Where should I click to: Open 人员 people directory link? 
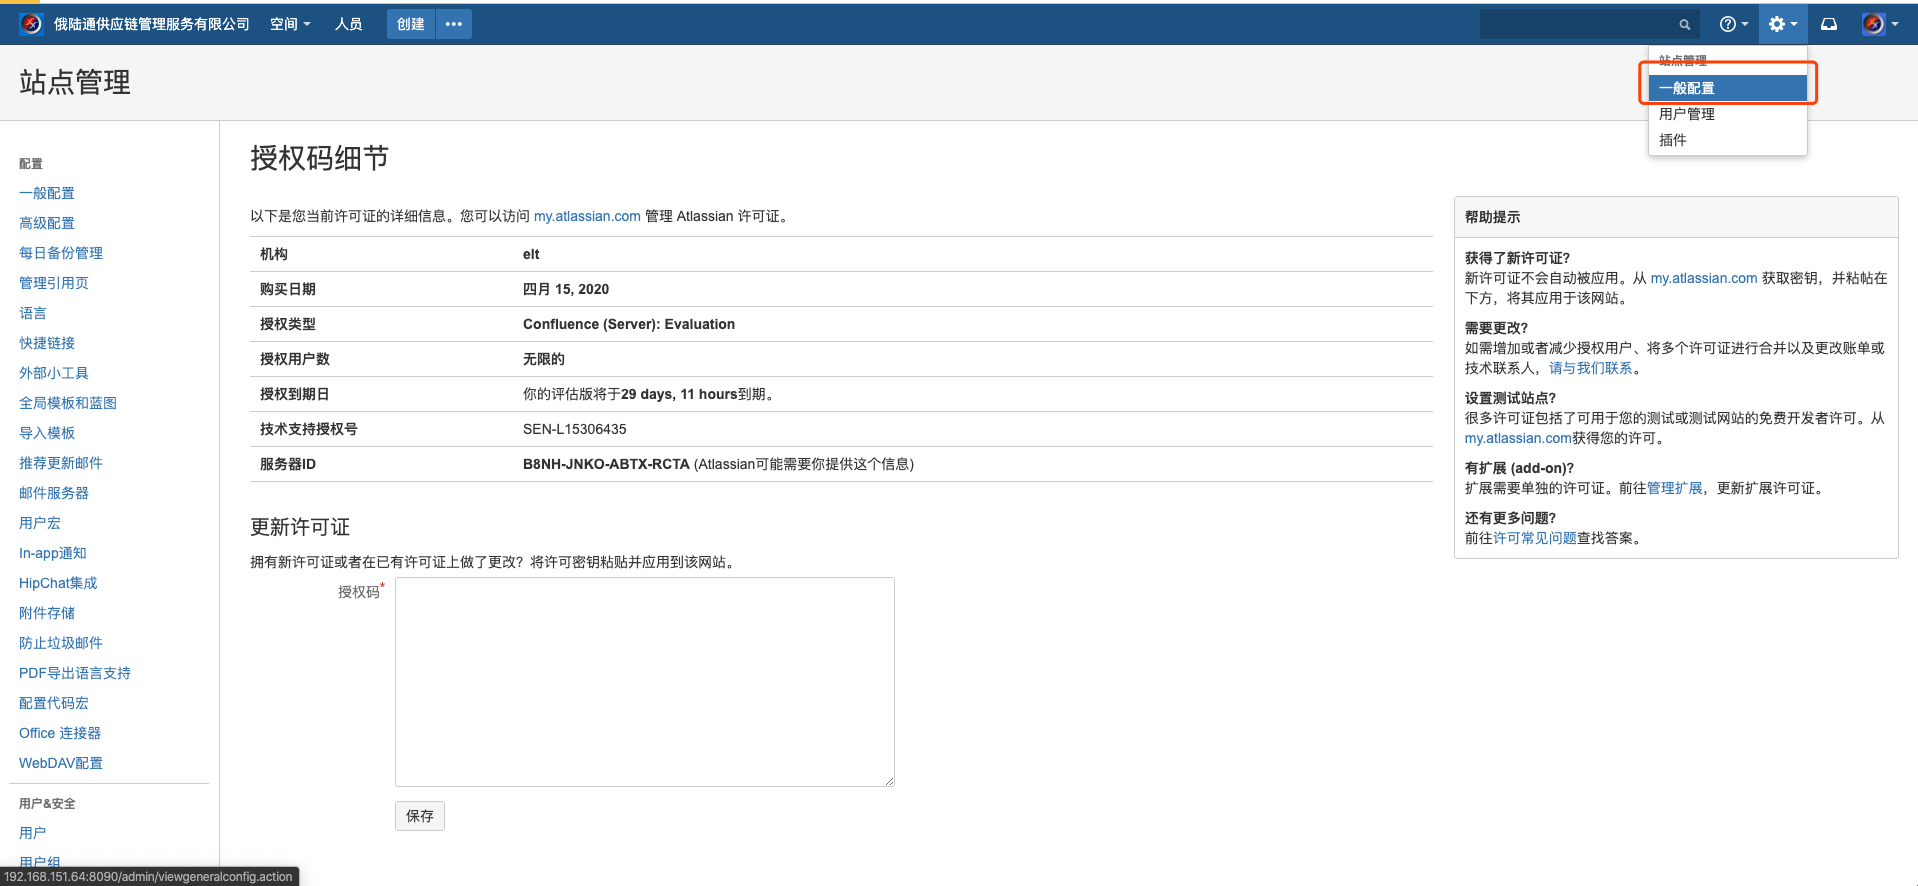(348, 24)
